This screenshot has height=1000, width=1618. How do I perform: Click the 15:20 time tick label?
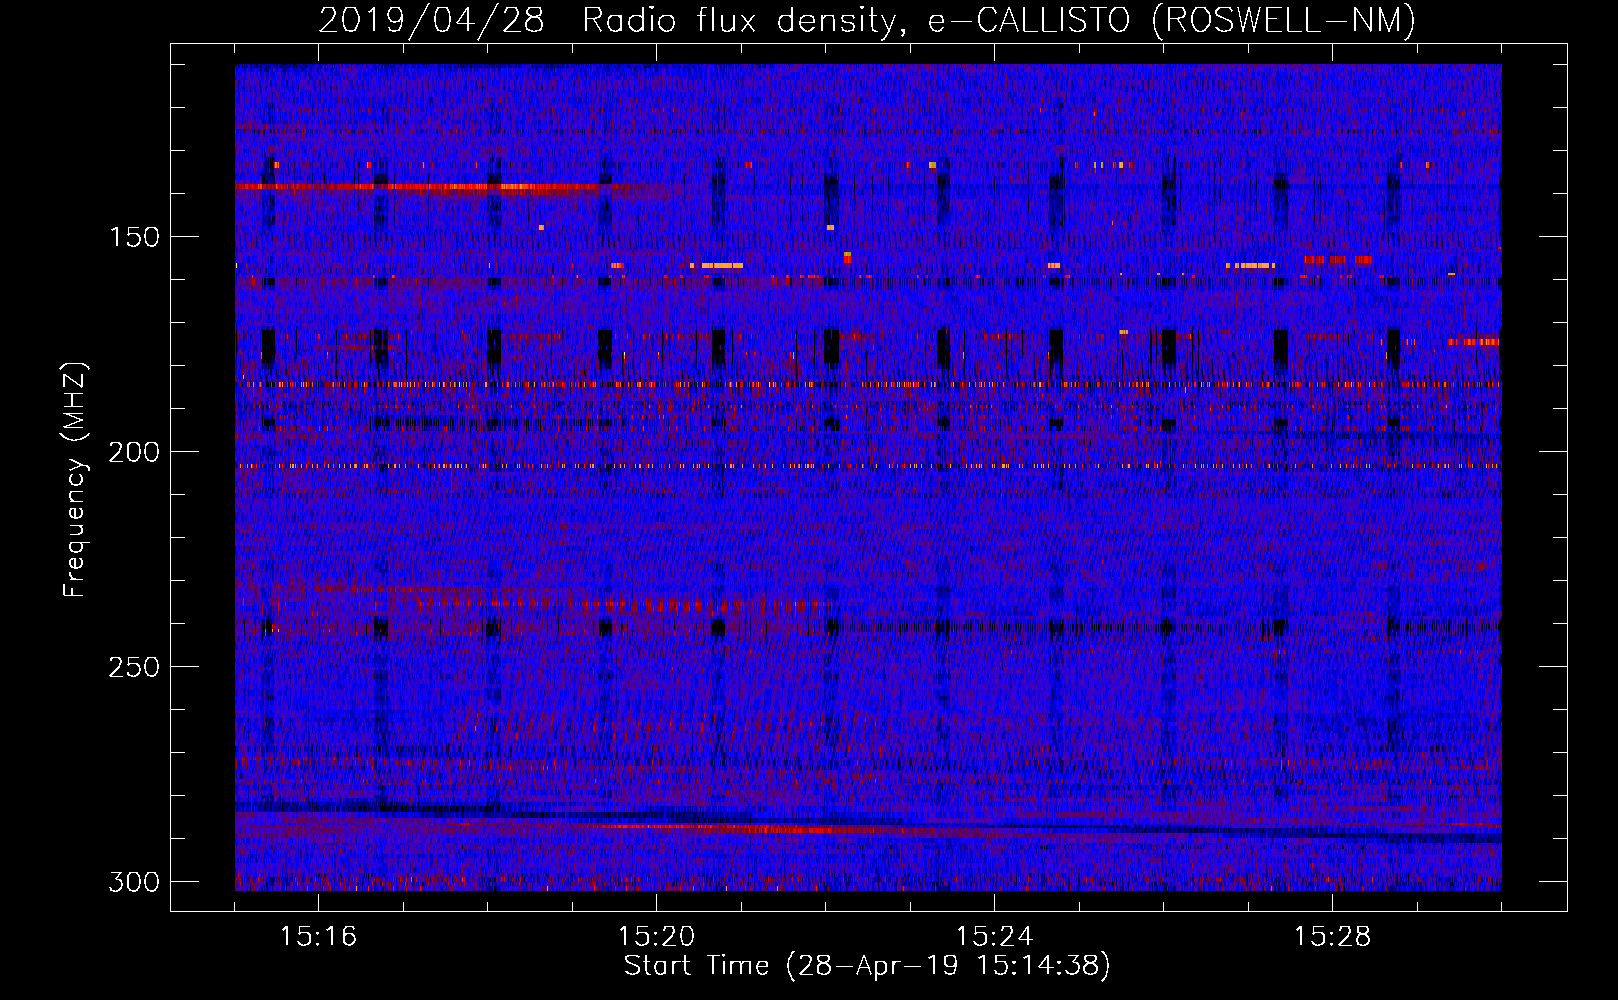656,936
